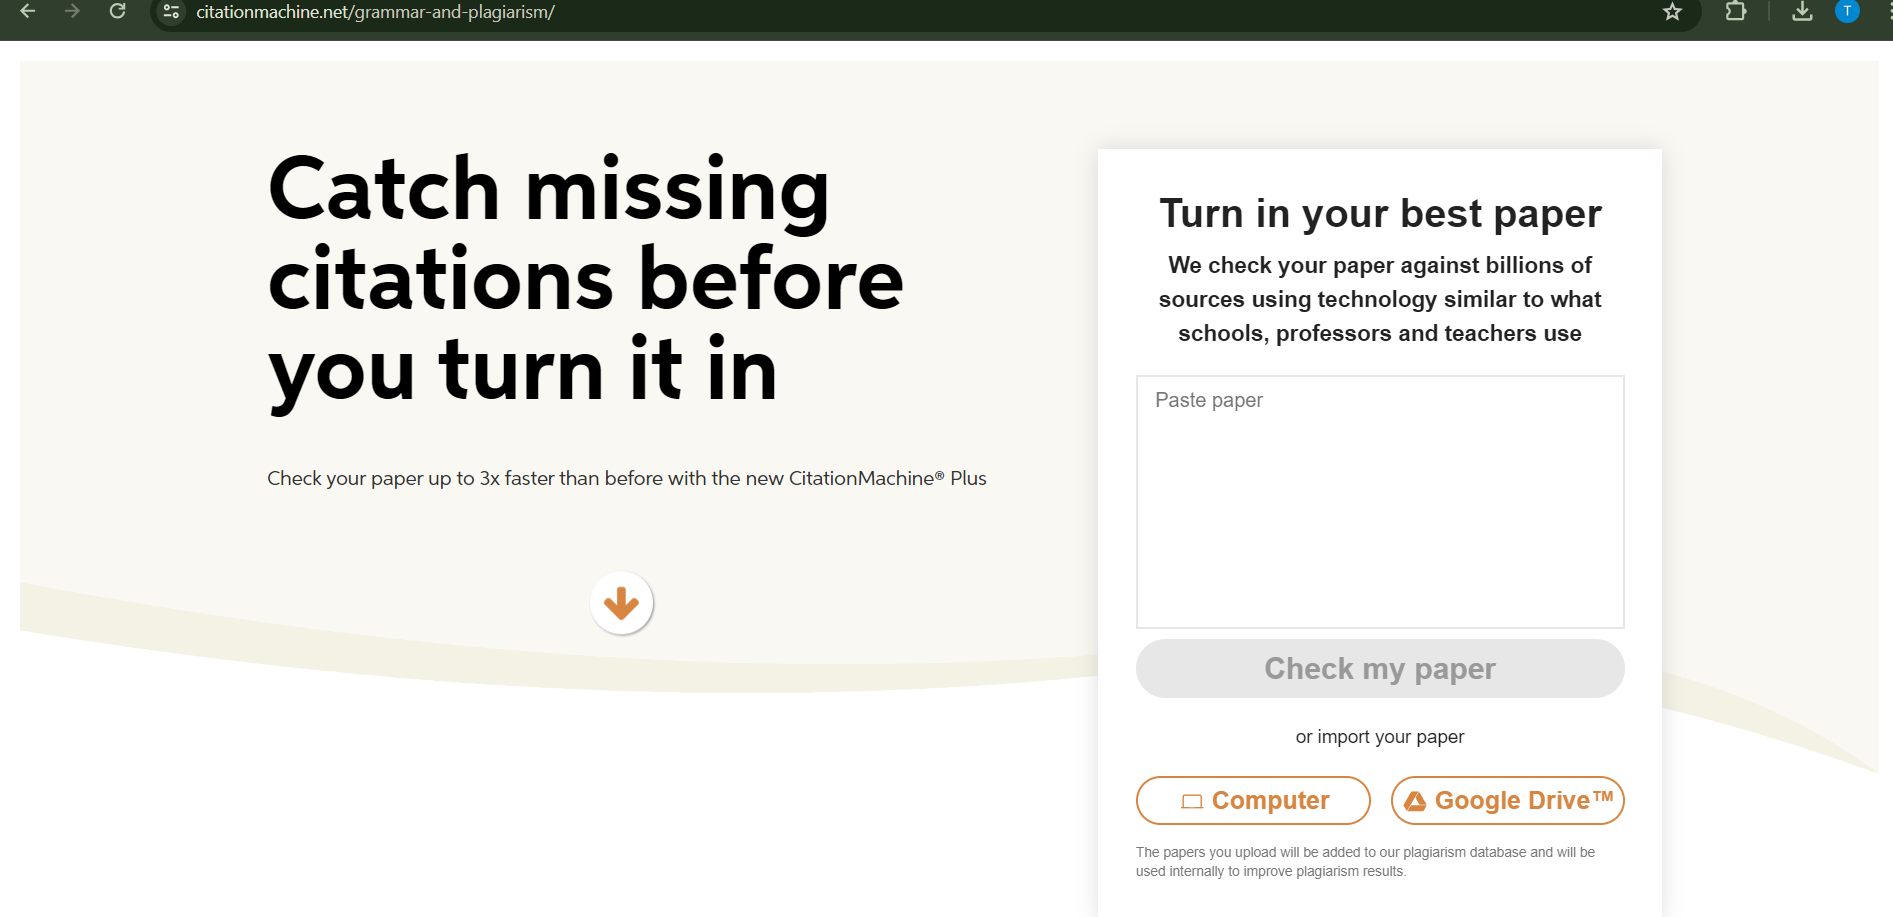Open site information icon in address bar
The image size is (1893, 917).
(171, 12)
